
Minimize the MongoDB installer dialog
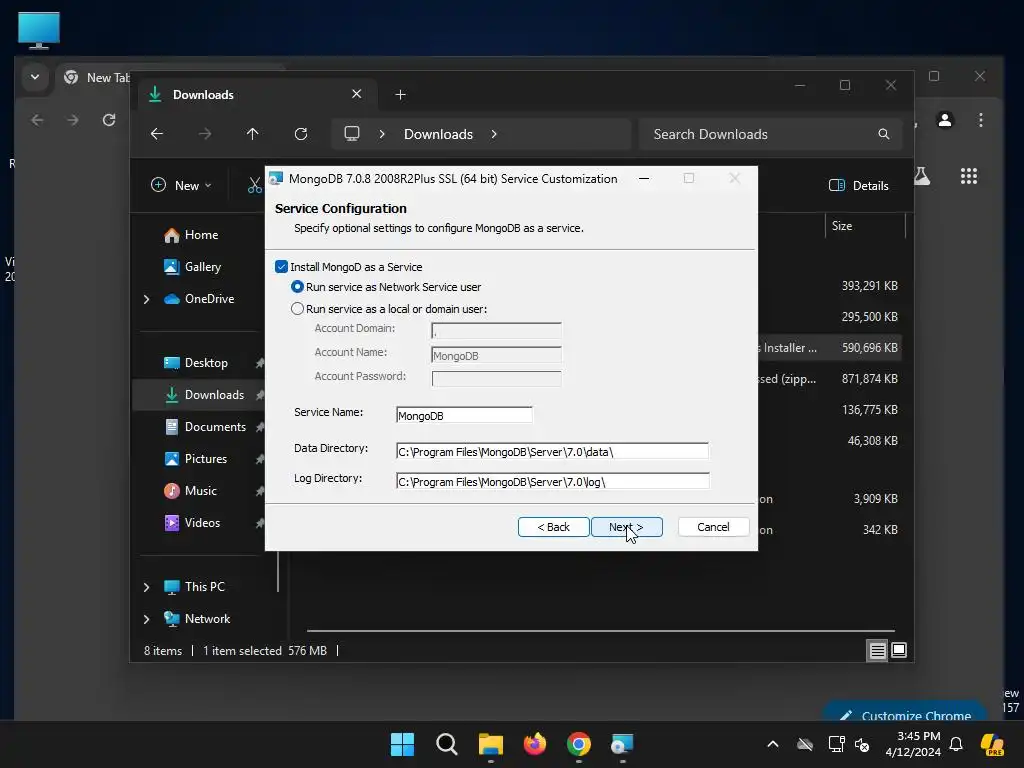point(644,178)
